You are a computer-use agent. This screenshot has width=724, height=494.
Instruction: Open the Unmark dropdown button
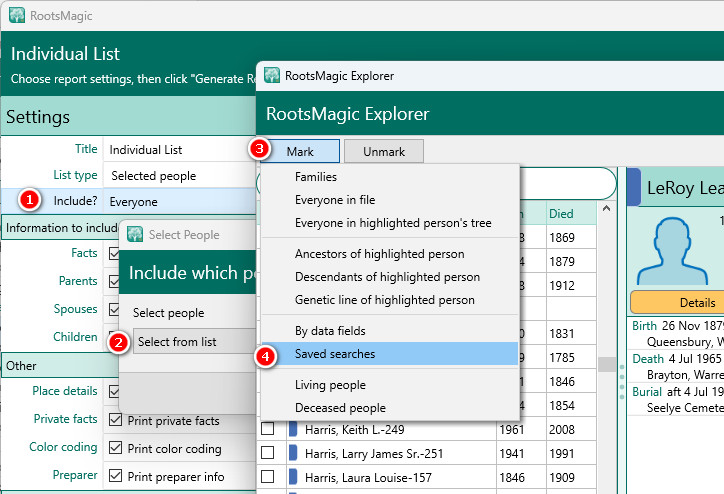click(x=384, y=151)
